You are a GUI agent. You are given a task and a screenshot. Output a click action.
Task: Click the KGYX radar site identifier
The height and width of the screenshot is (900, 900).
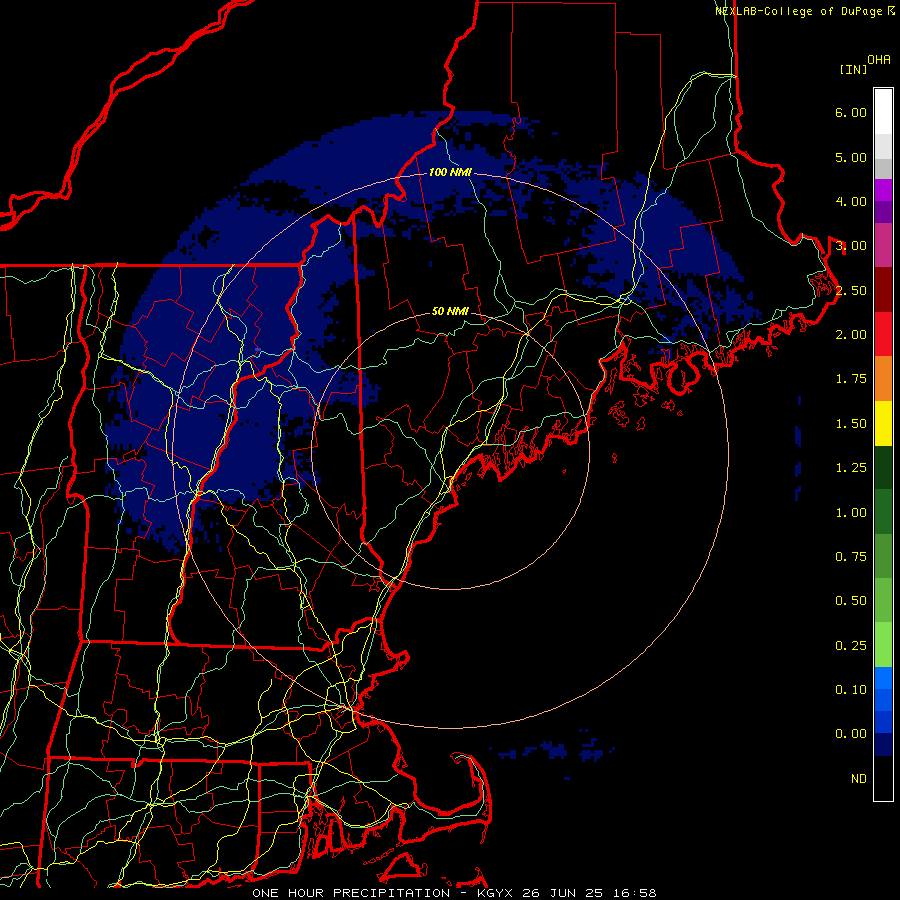[495, 893]
